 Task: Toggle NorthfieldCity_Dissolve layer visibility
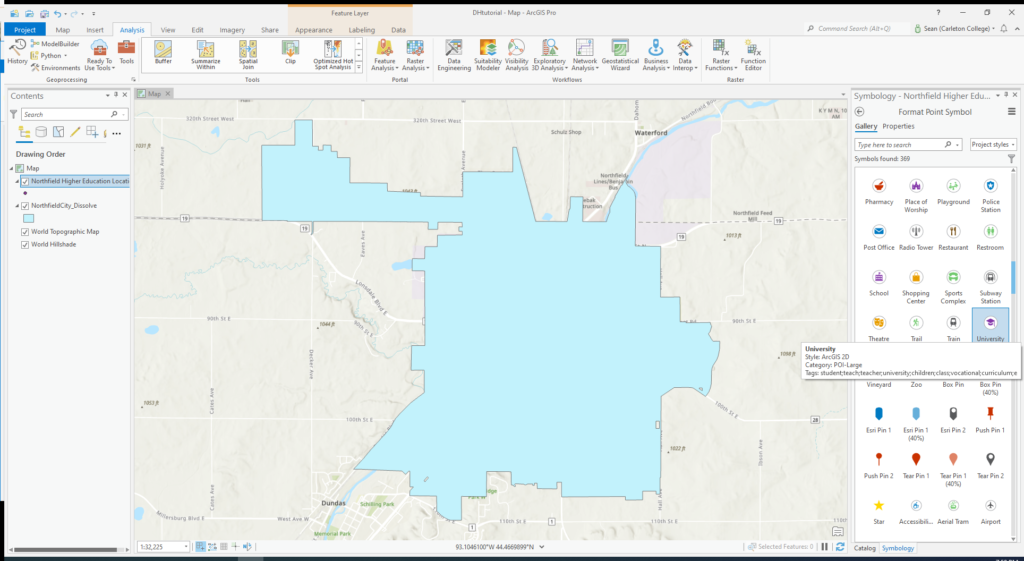pyautogui.click(x=25, y=206)
